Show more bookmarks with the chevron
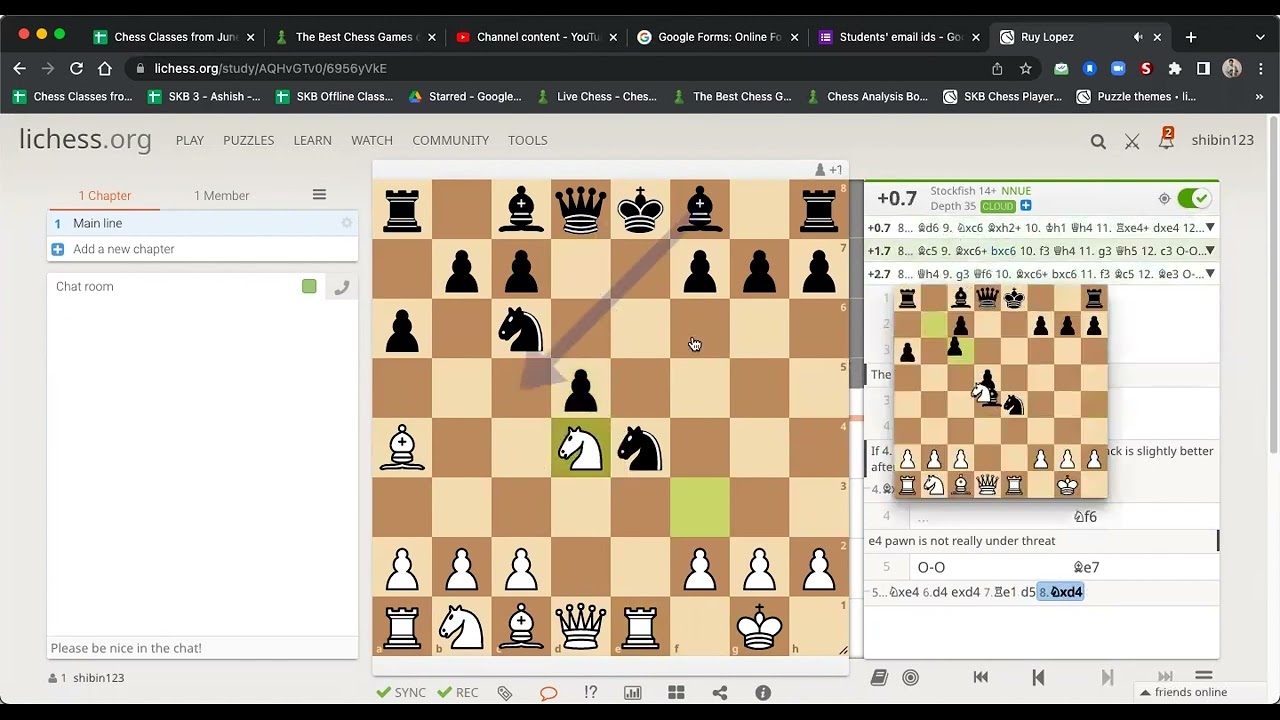Image resolution: width=1280 pixels, height=720 pixels. [1259, 97]
